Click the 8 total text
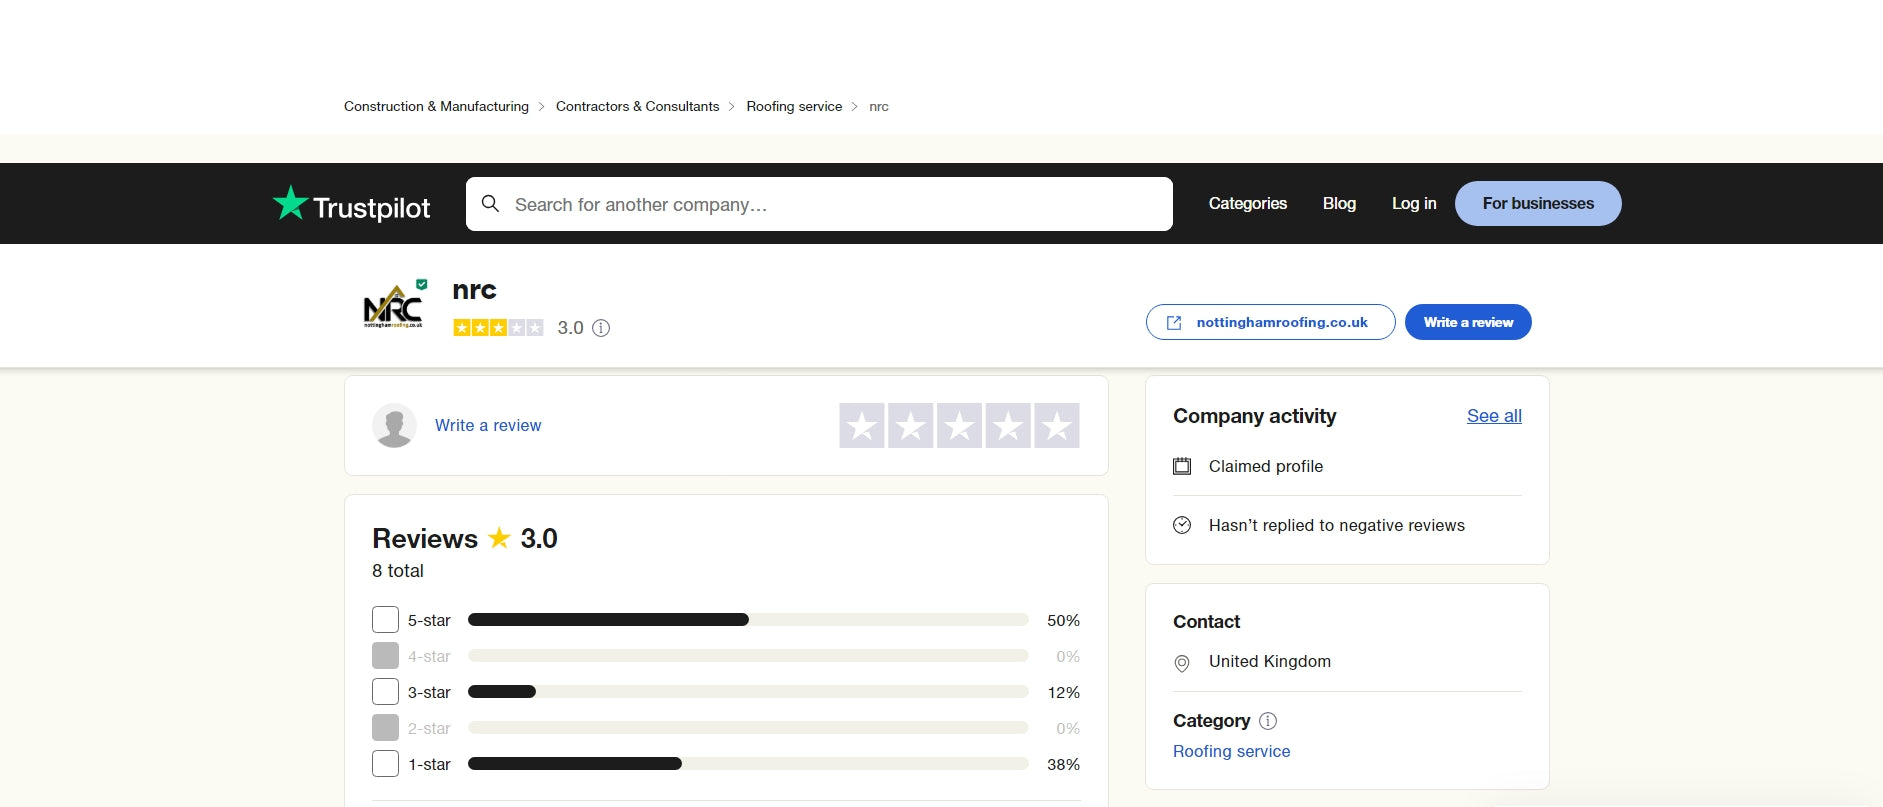The width and height of the screenshot is (1883, 807). click(398, 571)
